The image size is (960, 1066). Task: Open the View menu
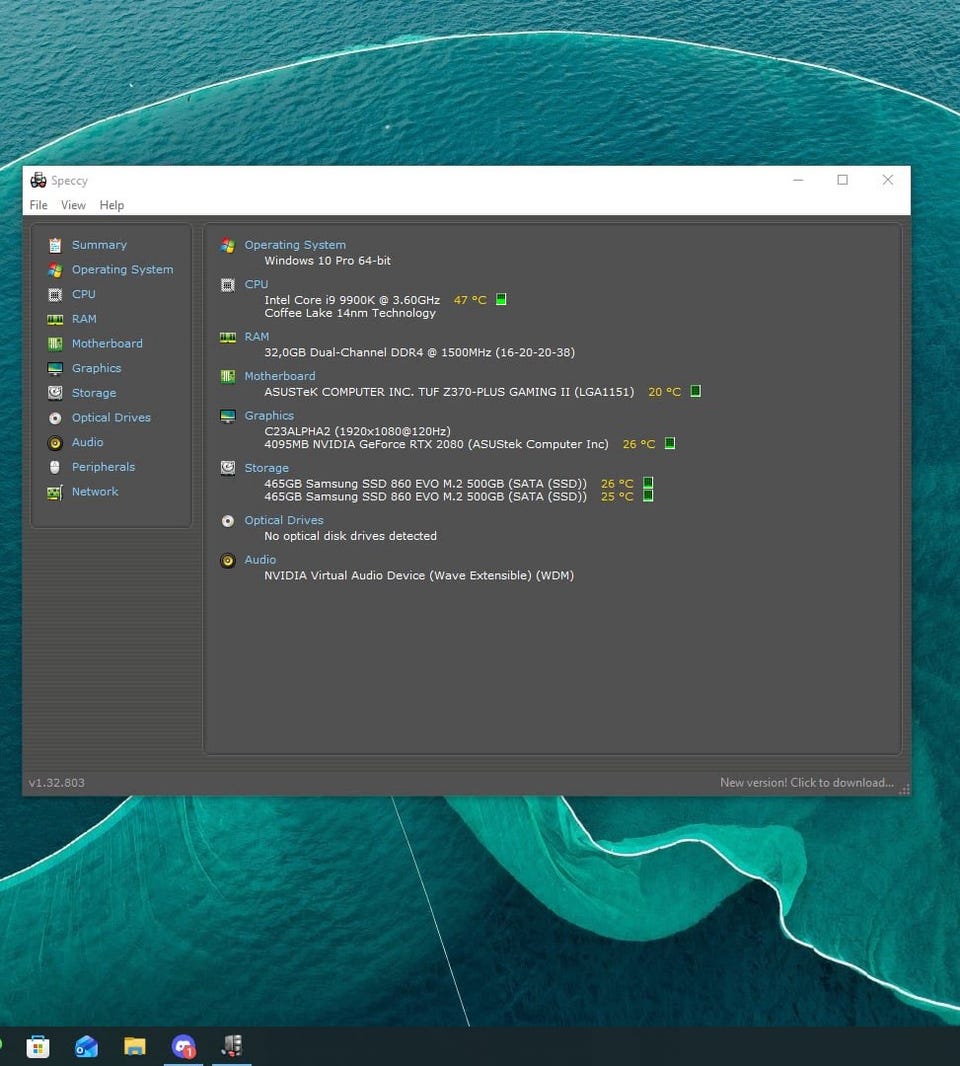coord(73,205)
